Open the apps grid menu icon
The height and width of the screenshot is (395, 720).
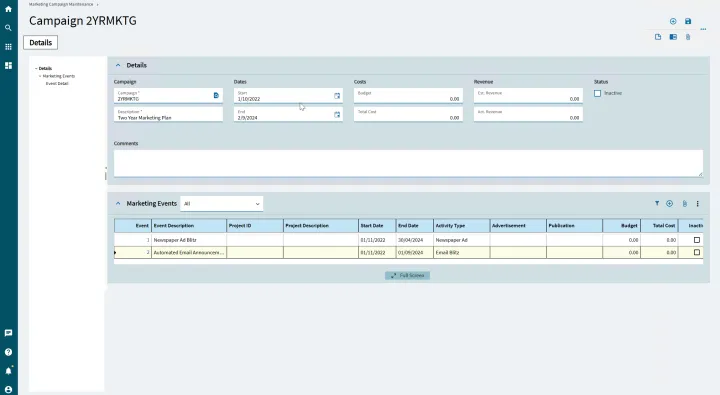8,46
